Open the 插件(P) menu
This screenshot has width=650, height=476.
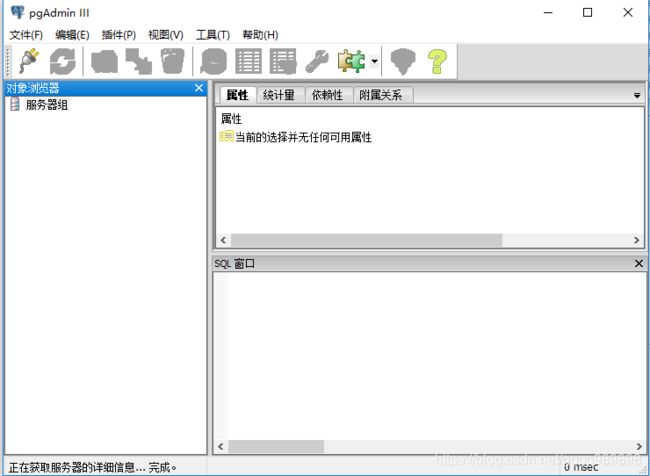point(119,35)
